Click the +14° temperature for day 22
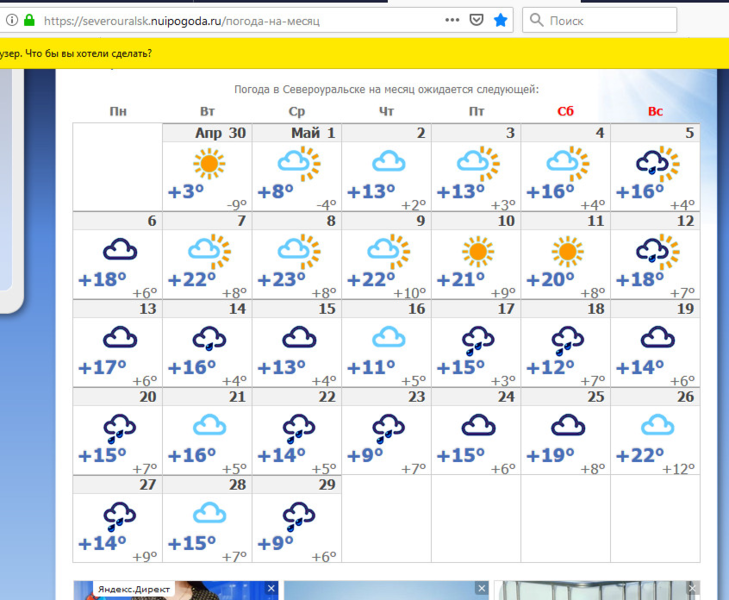 pos(282,455)
